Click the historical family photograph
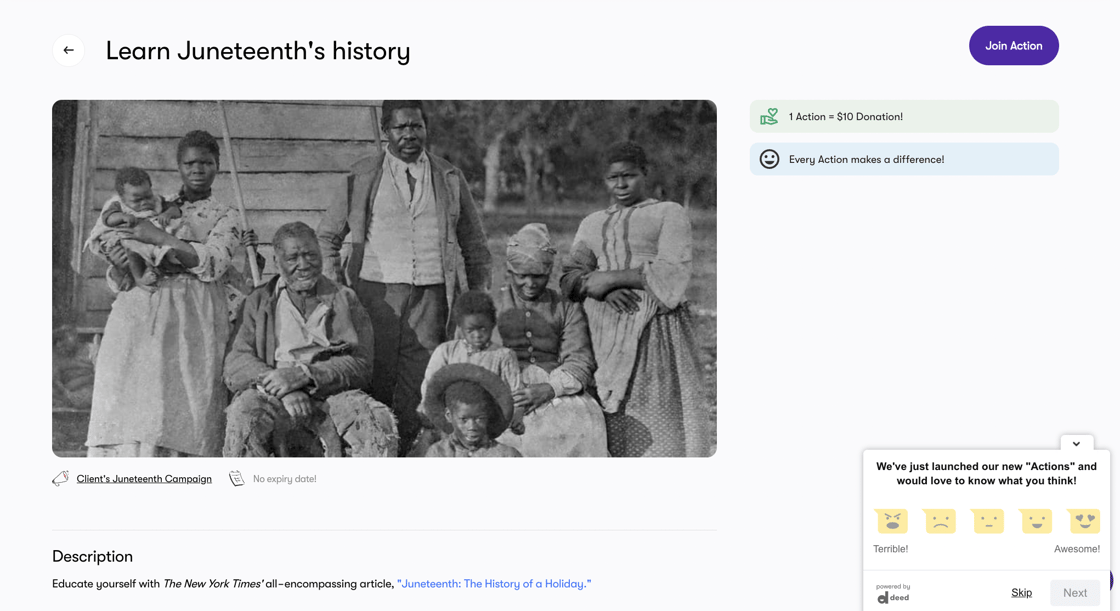 point(384,278)
